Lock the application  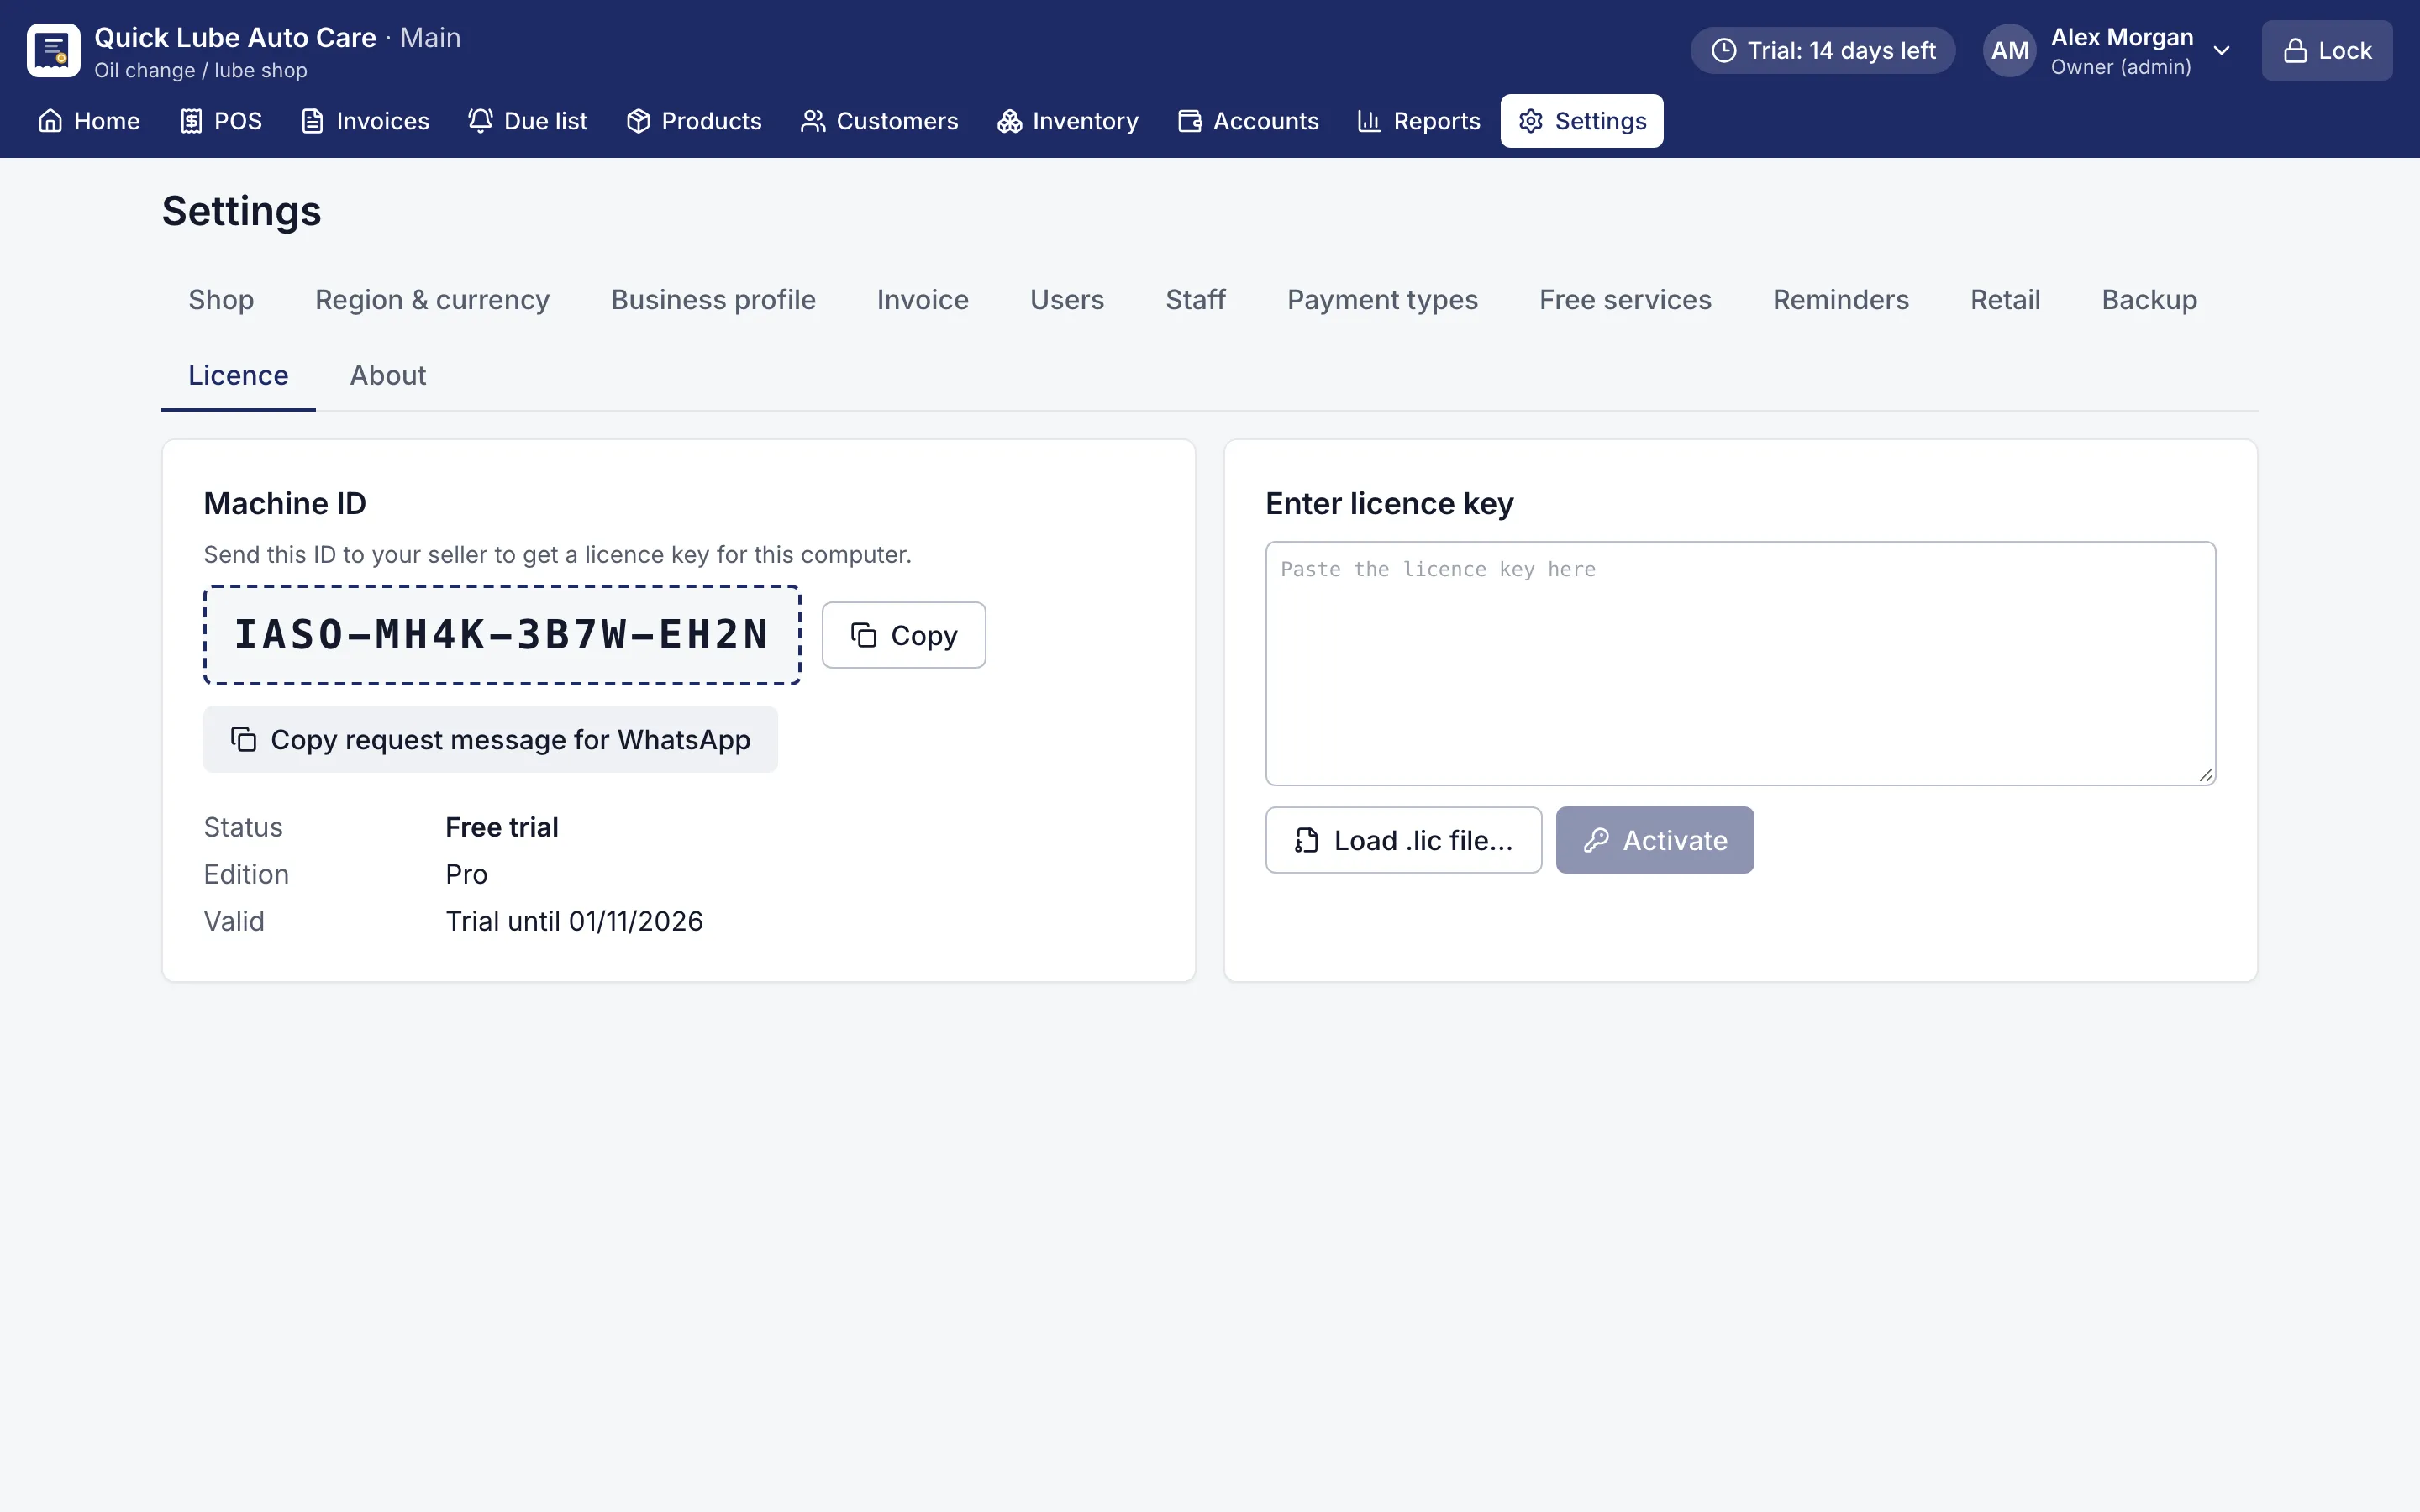[2327, 50]
